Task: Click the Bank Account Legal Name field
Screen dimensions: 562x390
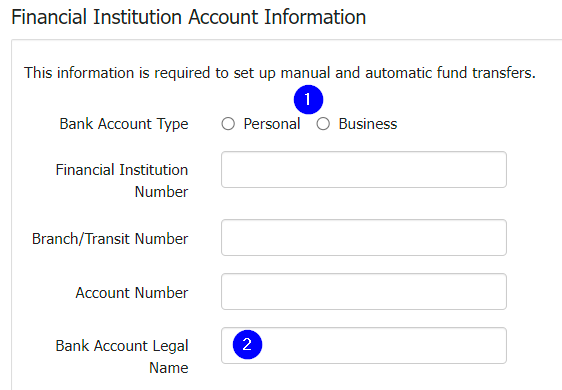Action: click(364, 346)
